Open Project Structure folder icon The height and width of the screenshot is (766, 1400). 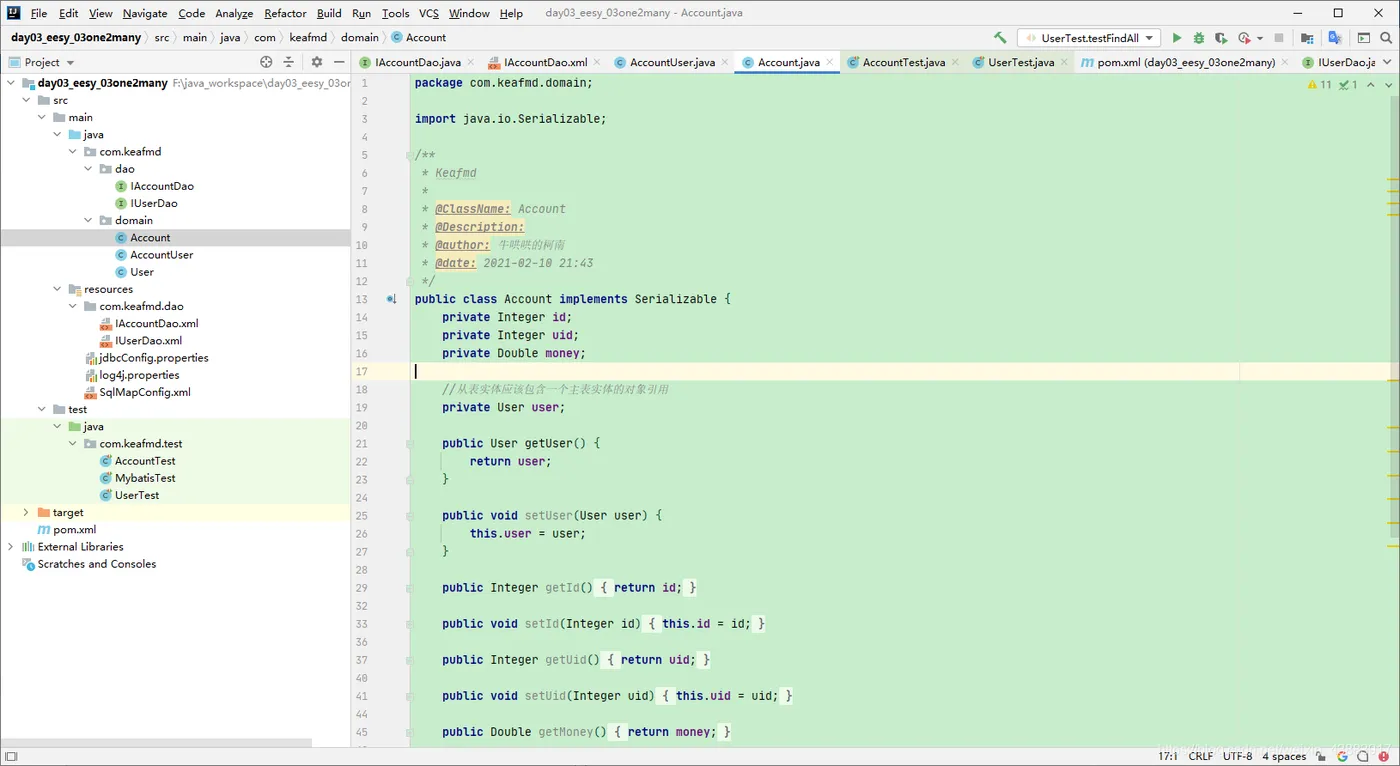coord(1307,38)
